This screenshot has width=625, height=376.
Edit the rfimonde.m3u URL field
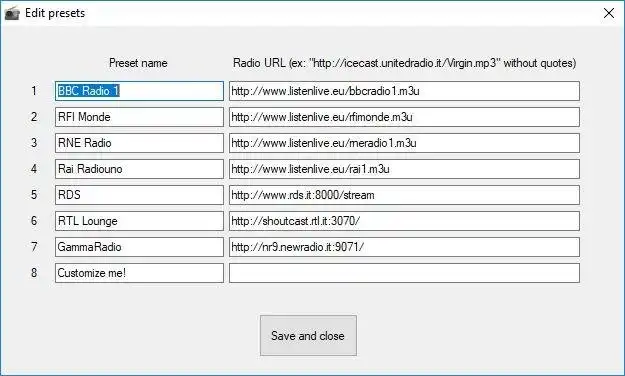(x=404, y=117)
